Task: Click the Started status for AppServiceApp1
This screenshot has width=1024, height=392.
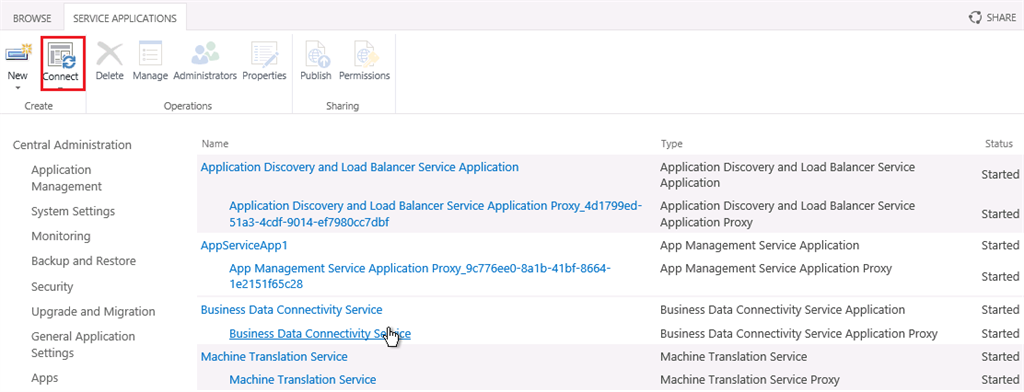Action: pos(1000,246)
